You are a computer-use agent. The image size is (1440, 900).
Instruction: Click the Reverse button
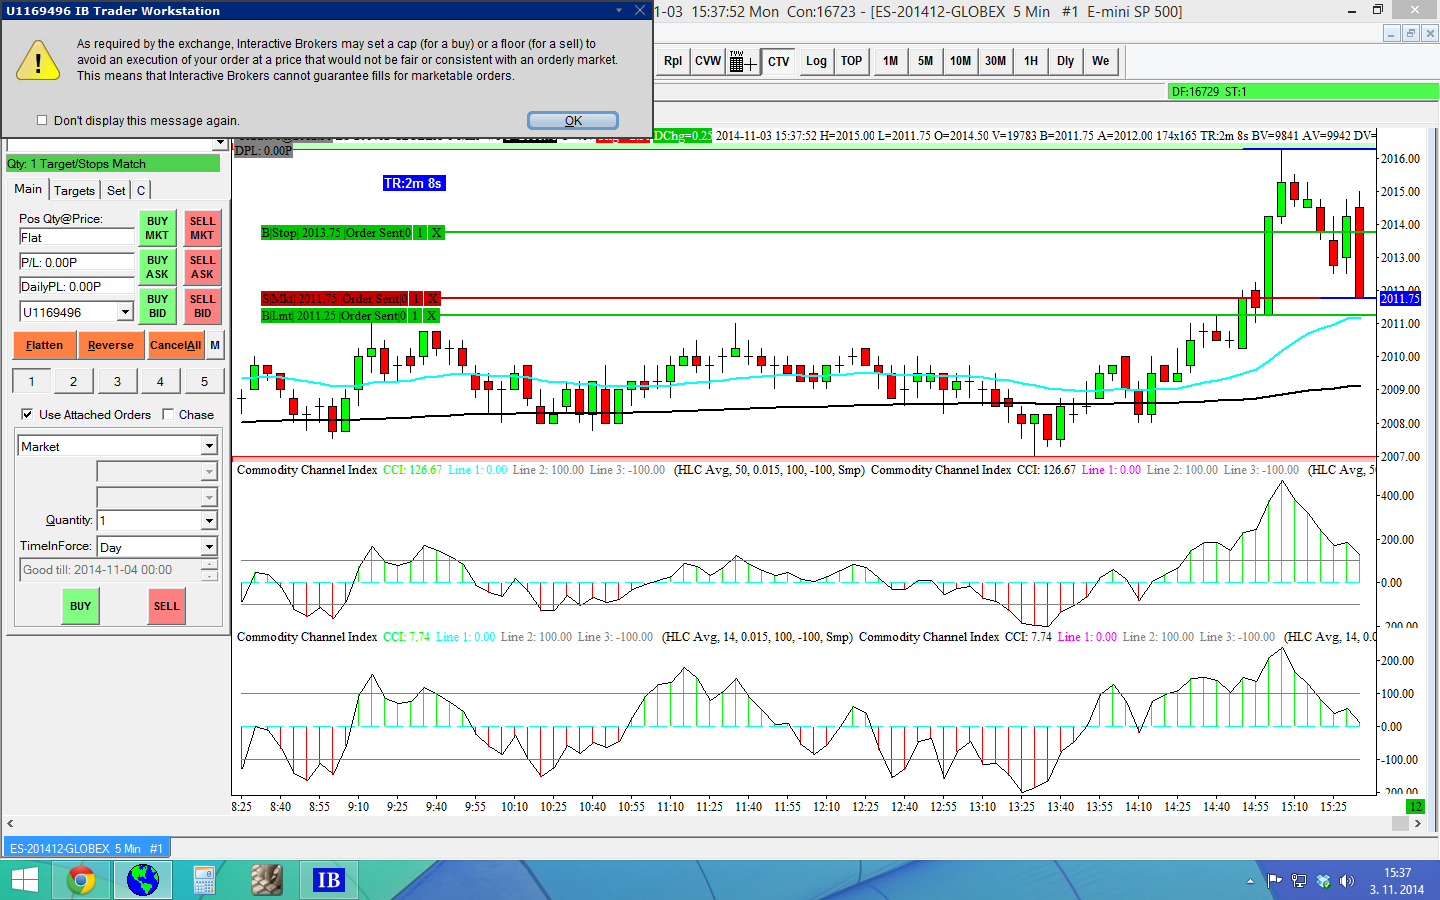[110, 345]
